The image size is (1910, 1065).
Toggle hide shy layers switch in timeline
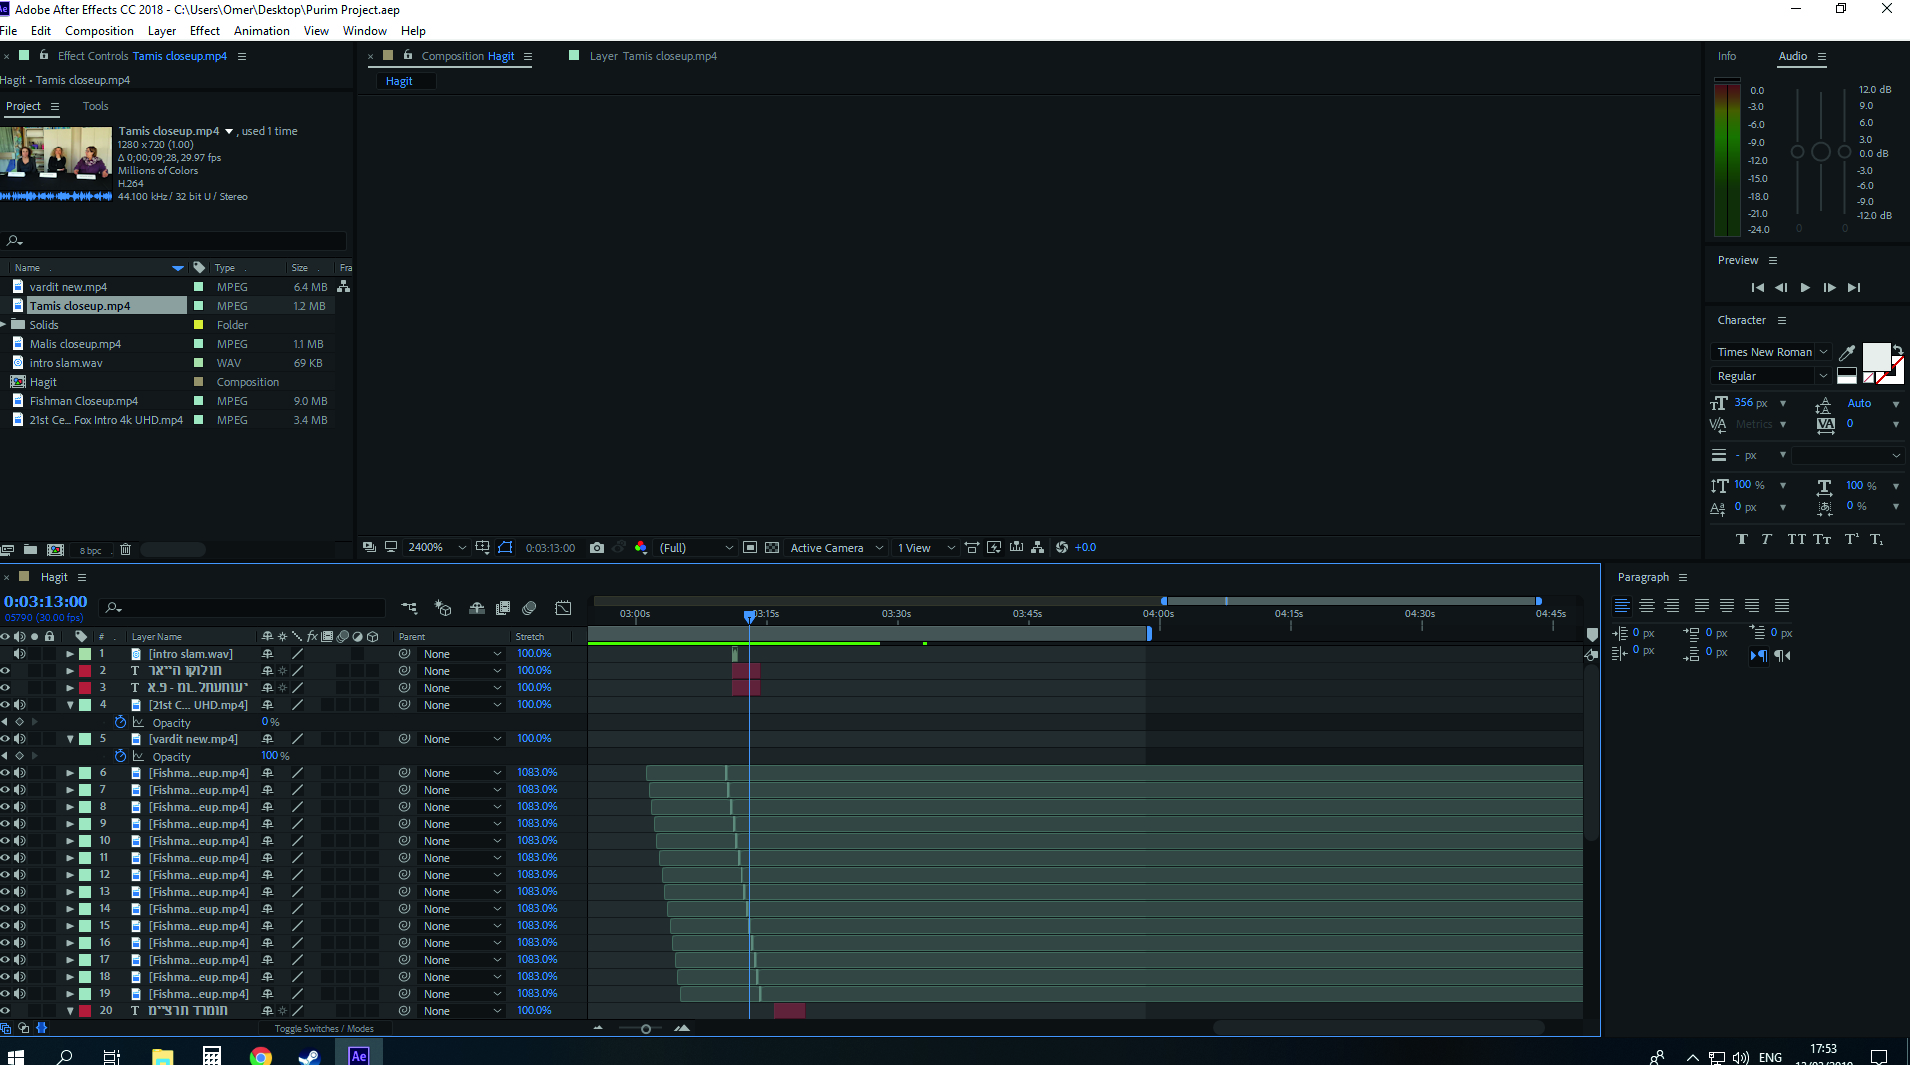click(477, 607)
